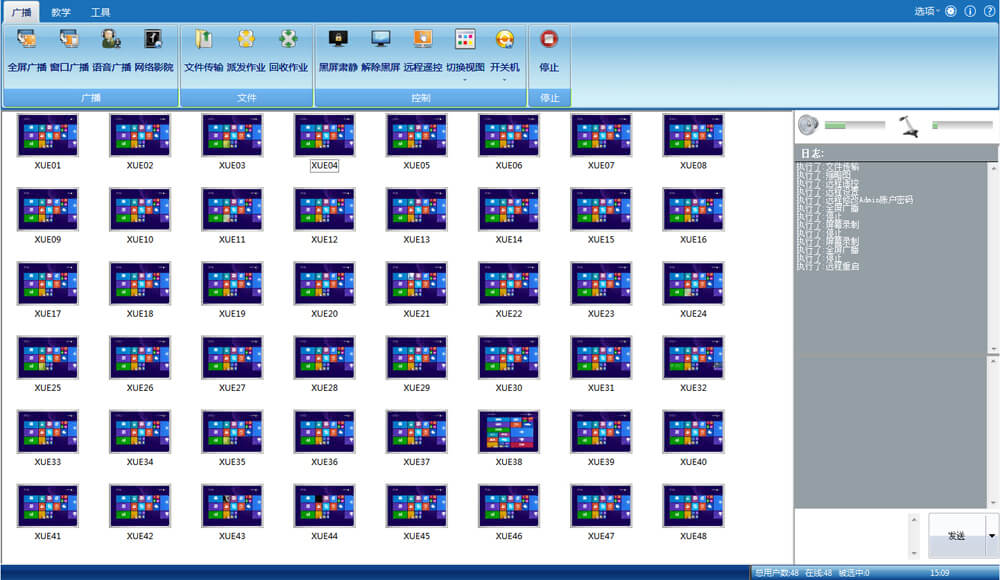Viewport: 1000px width, 580px height.
Task: Select student thumbnail XUE44
Action: coord(324,505)
